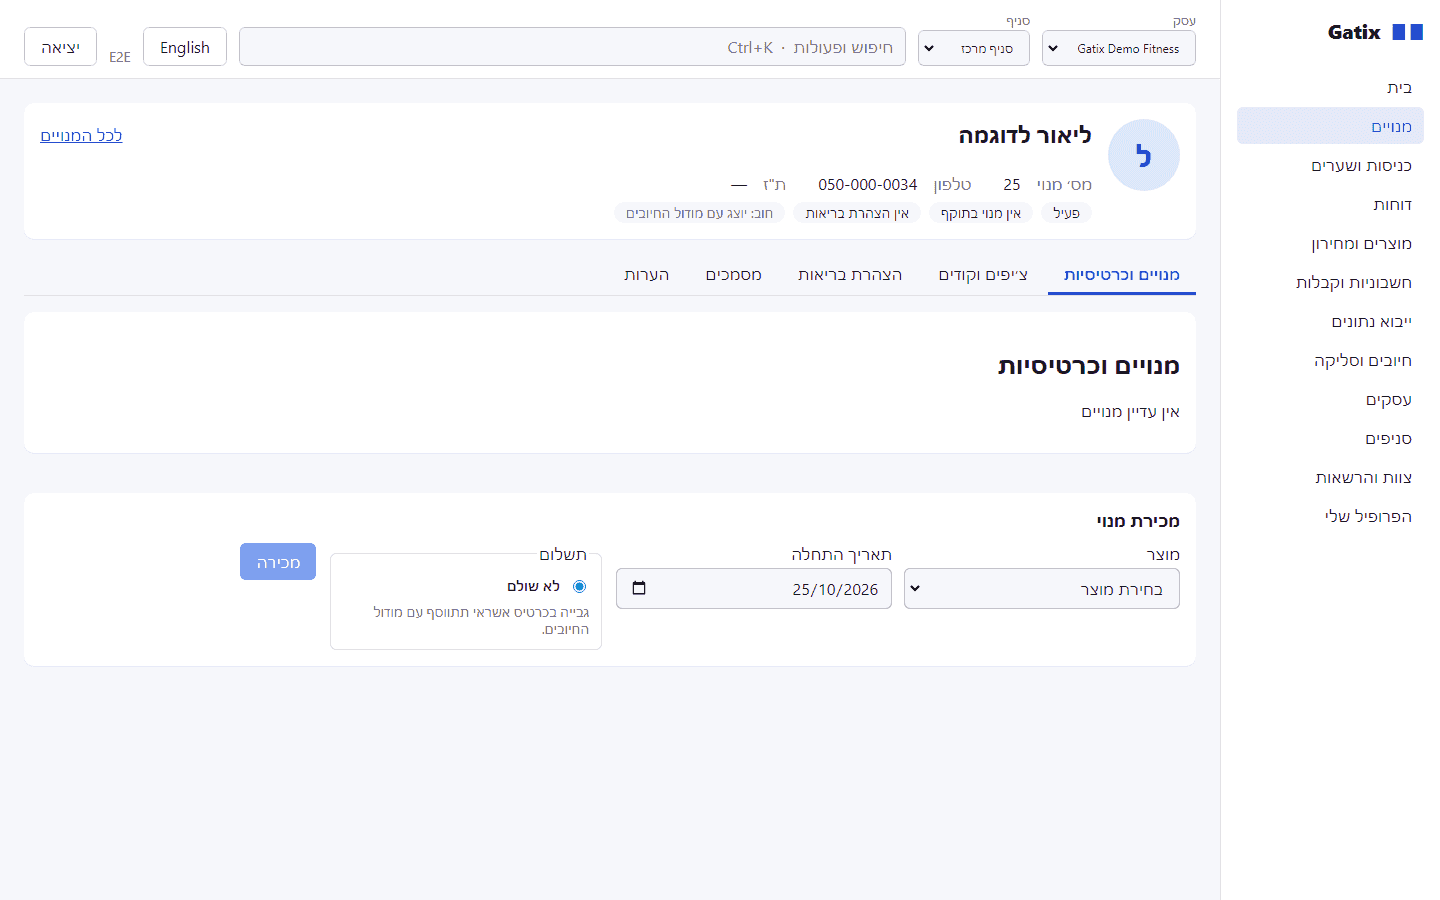Image resolution: width=1440 pixels, height=900 pixels.
Task: Click the E2E label in the top bar
Action: 120,57
